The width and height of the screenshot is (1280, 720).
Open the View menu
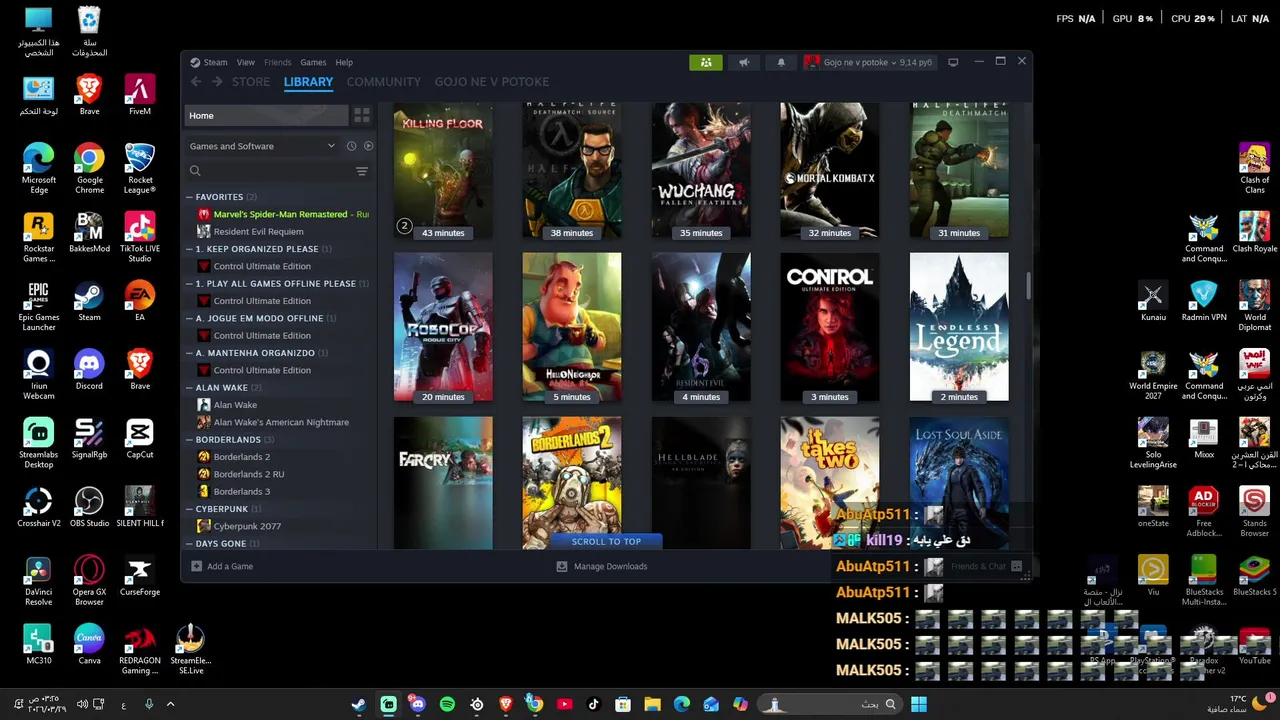pyautogui.click(x=246, y=62)
